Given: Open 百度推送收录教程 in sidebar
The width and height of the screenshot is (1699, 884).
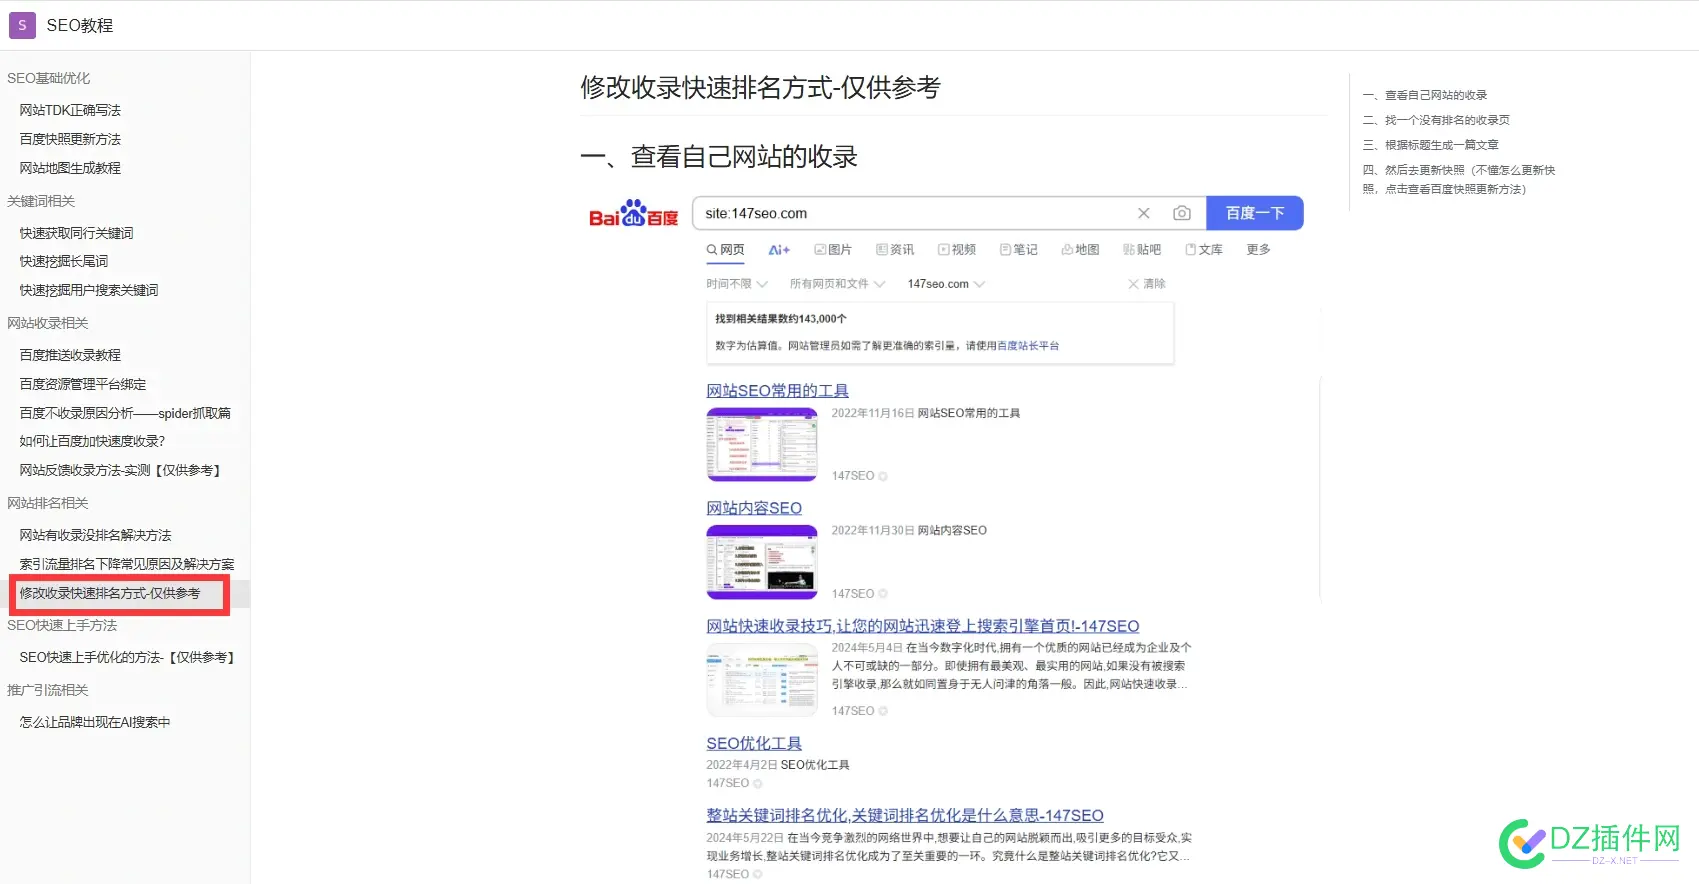Looking at the screenshot, I should pyautogui.click(x=70, y=355).
